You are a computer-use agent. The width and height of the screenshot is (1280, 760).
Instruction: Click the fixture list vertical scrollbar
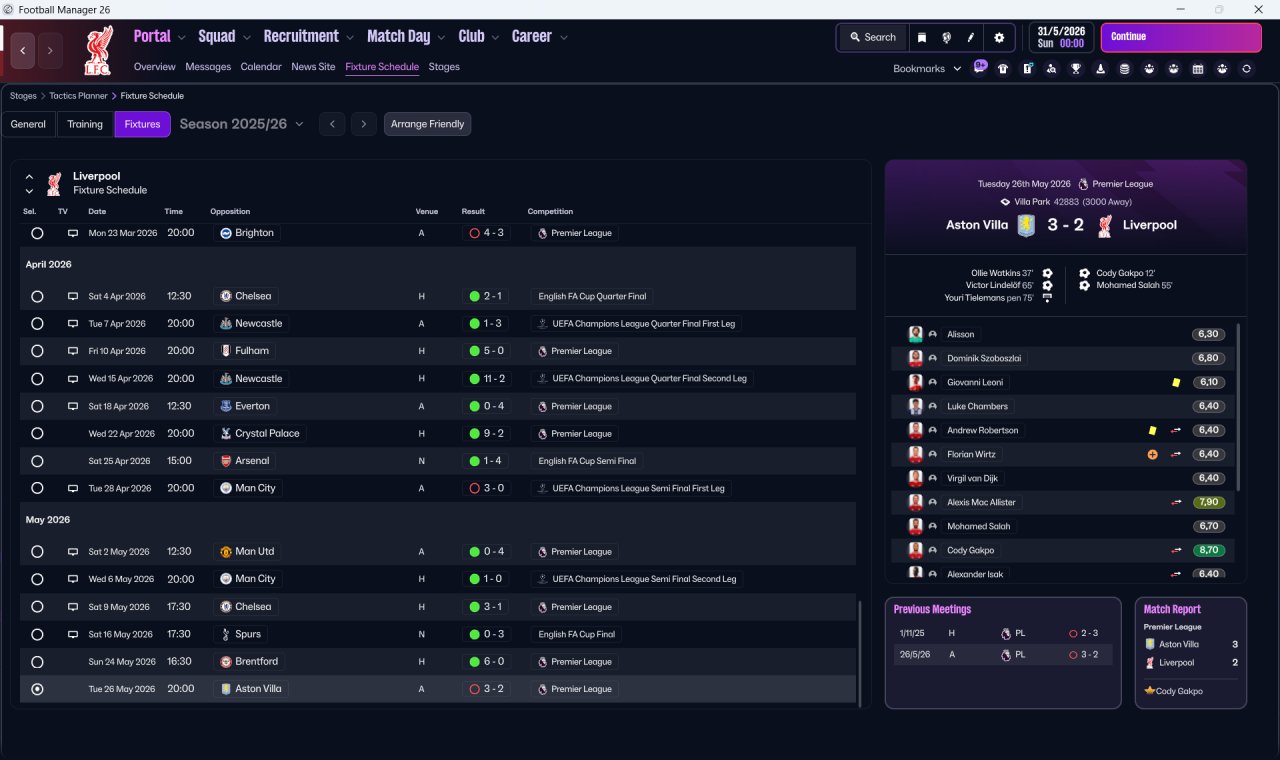[x=860, y=653]
